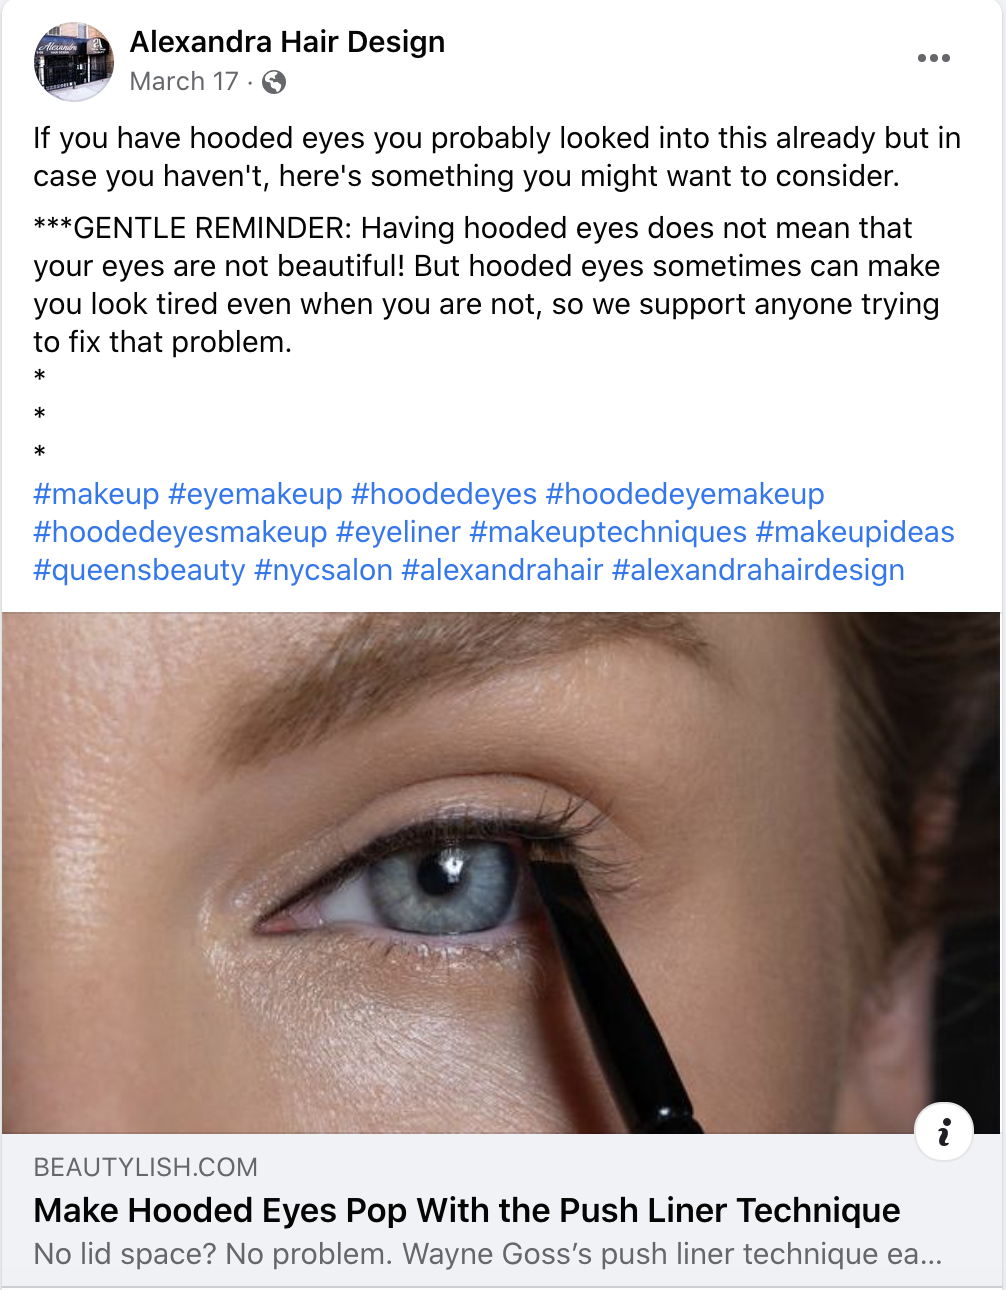Image resolution: width=1006 pixels, height=1290 pixels.
Task: Click the link info 'i' icon
Action: coord(943,1132)
